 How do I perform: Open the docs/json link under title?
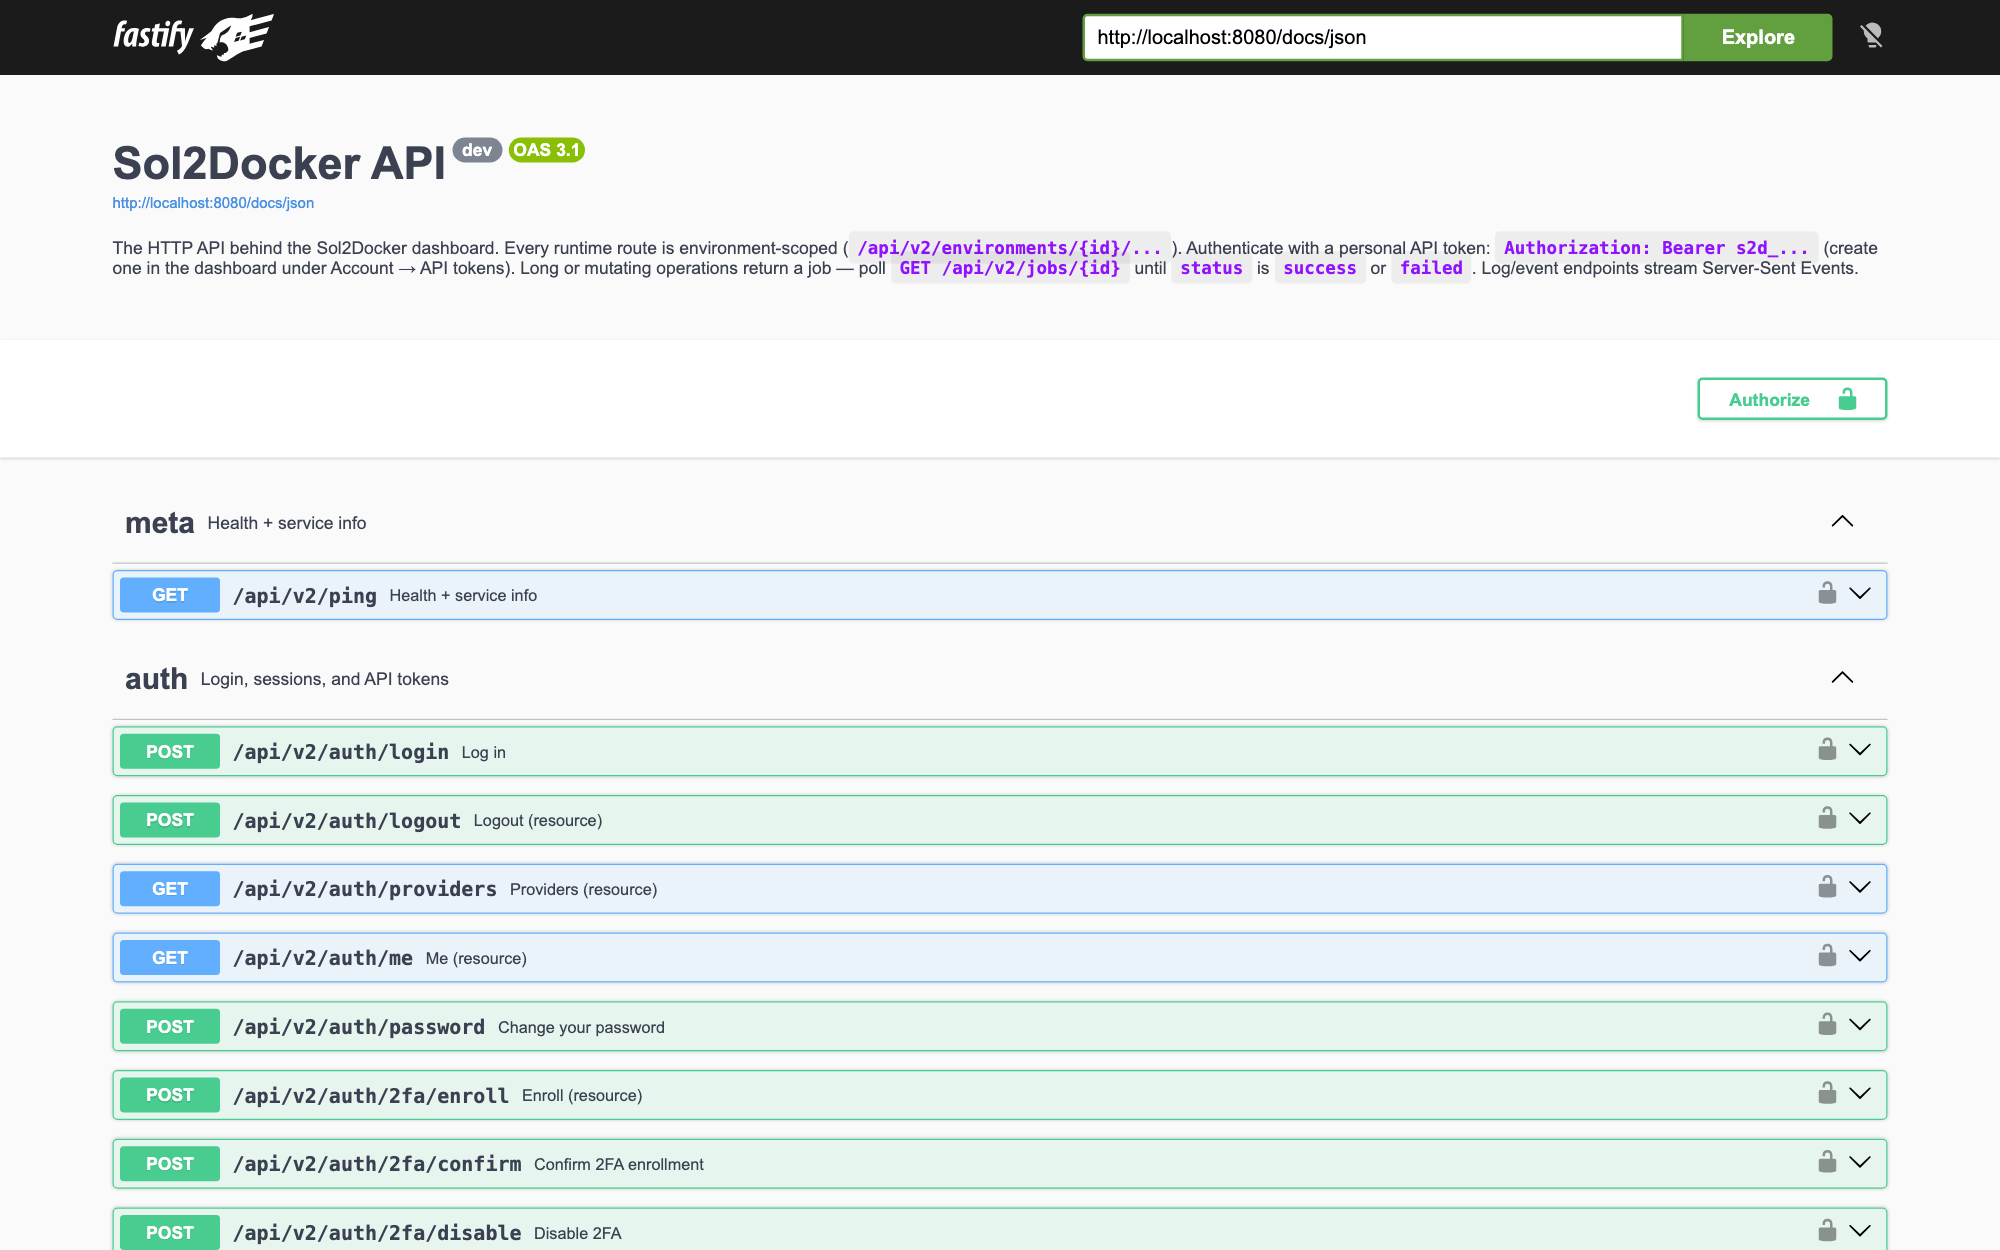[x=213, y=203]
